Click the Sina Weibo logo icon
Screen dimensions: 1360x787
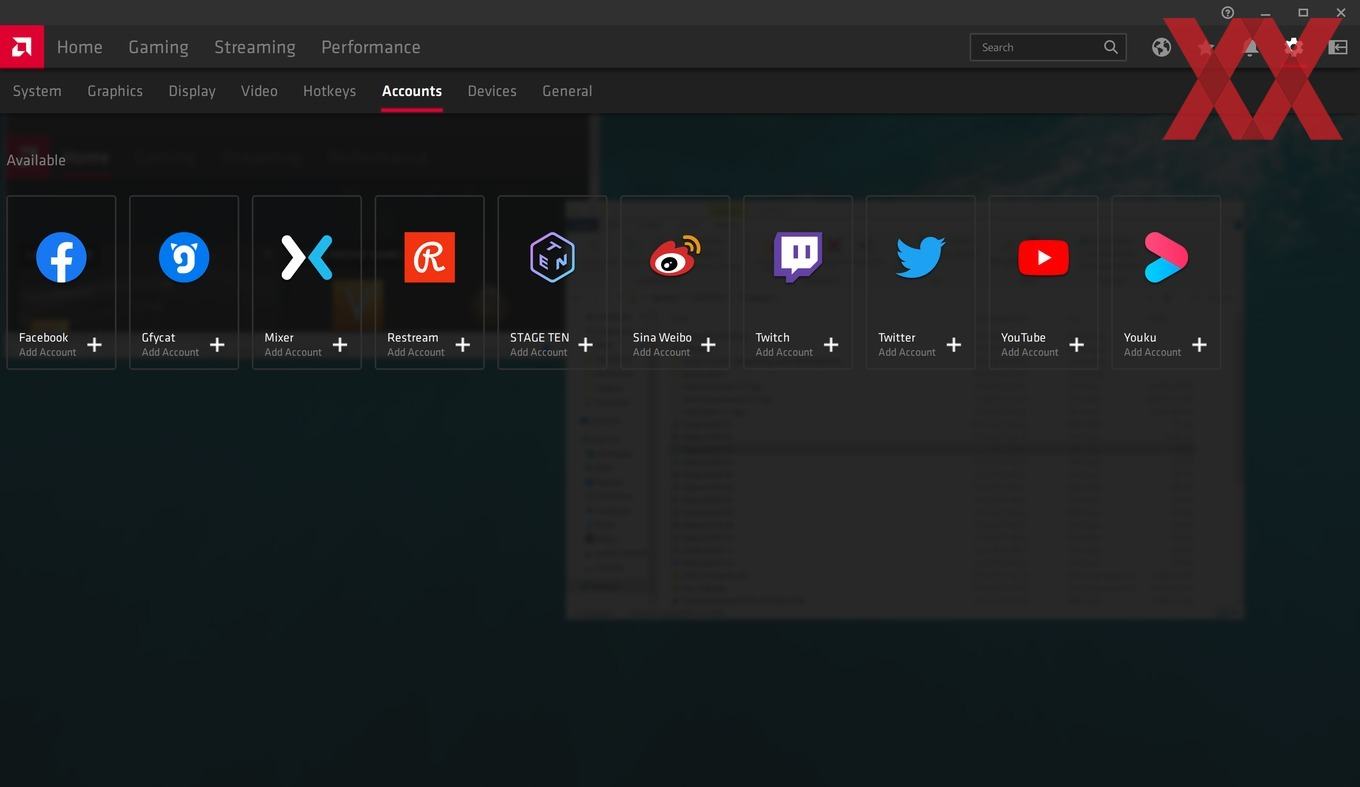click(x=675, y=257)
